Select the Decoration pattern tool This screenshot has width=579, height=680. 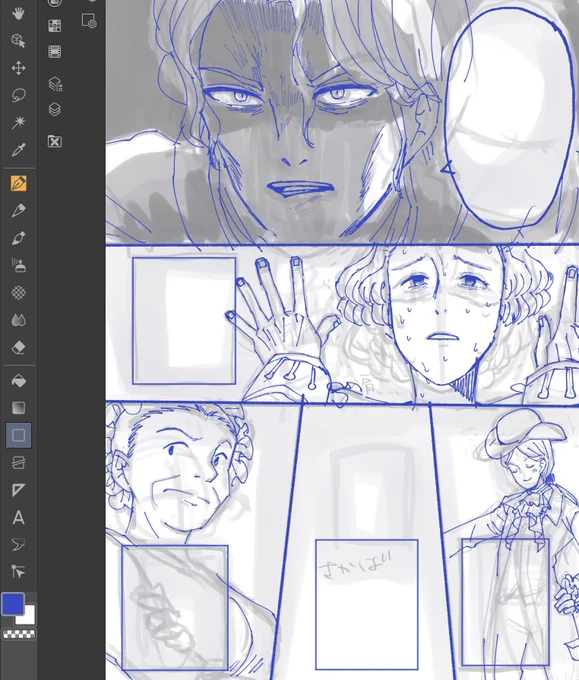tap(18, 293)
